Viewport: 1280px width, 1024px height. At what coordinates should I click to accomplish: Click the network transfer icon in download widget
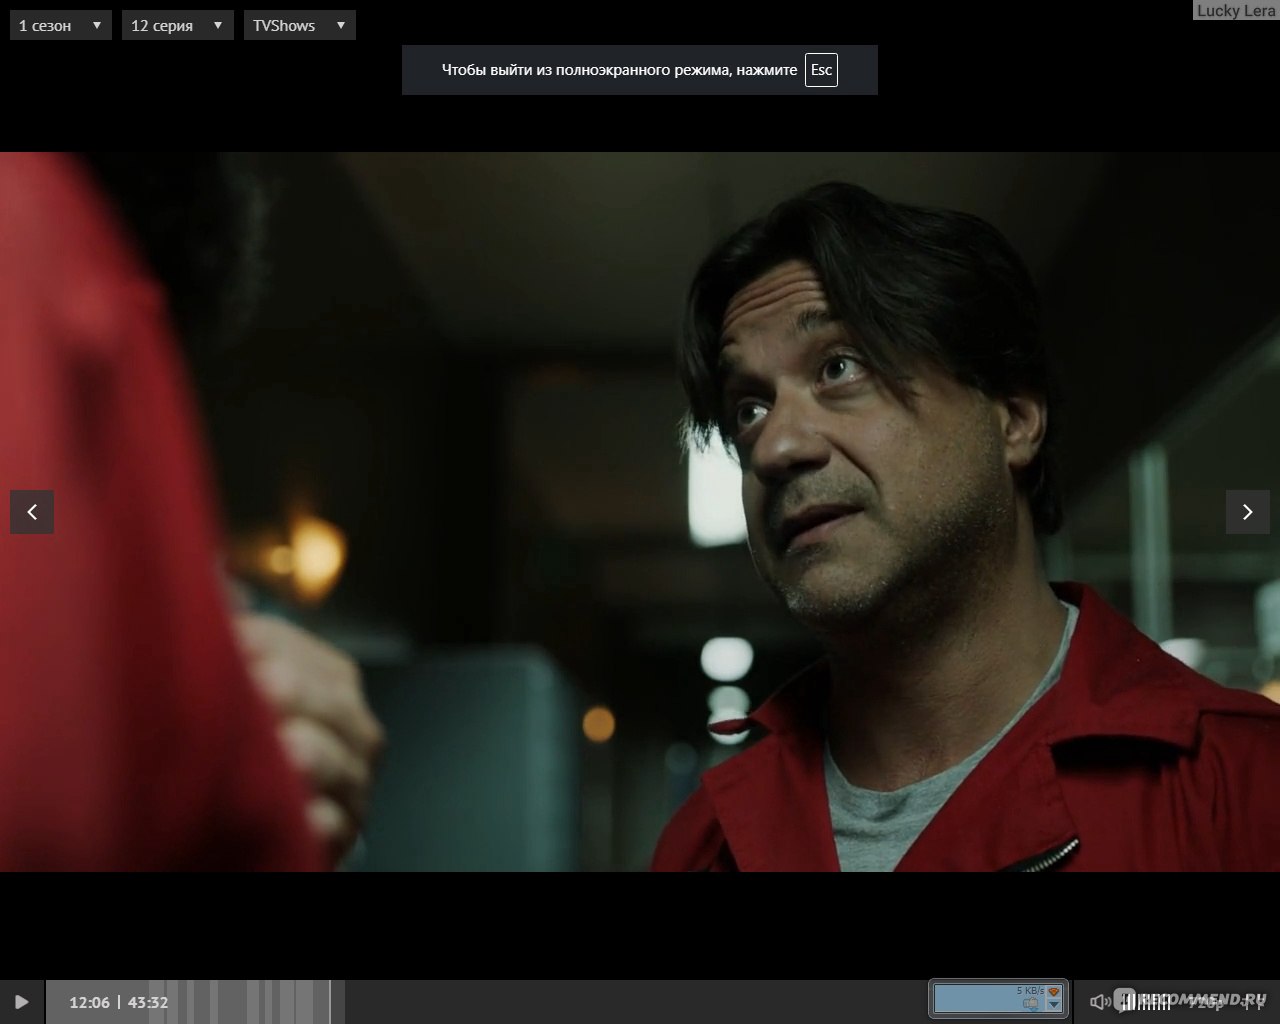coord(1032,1004)
